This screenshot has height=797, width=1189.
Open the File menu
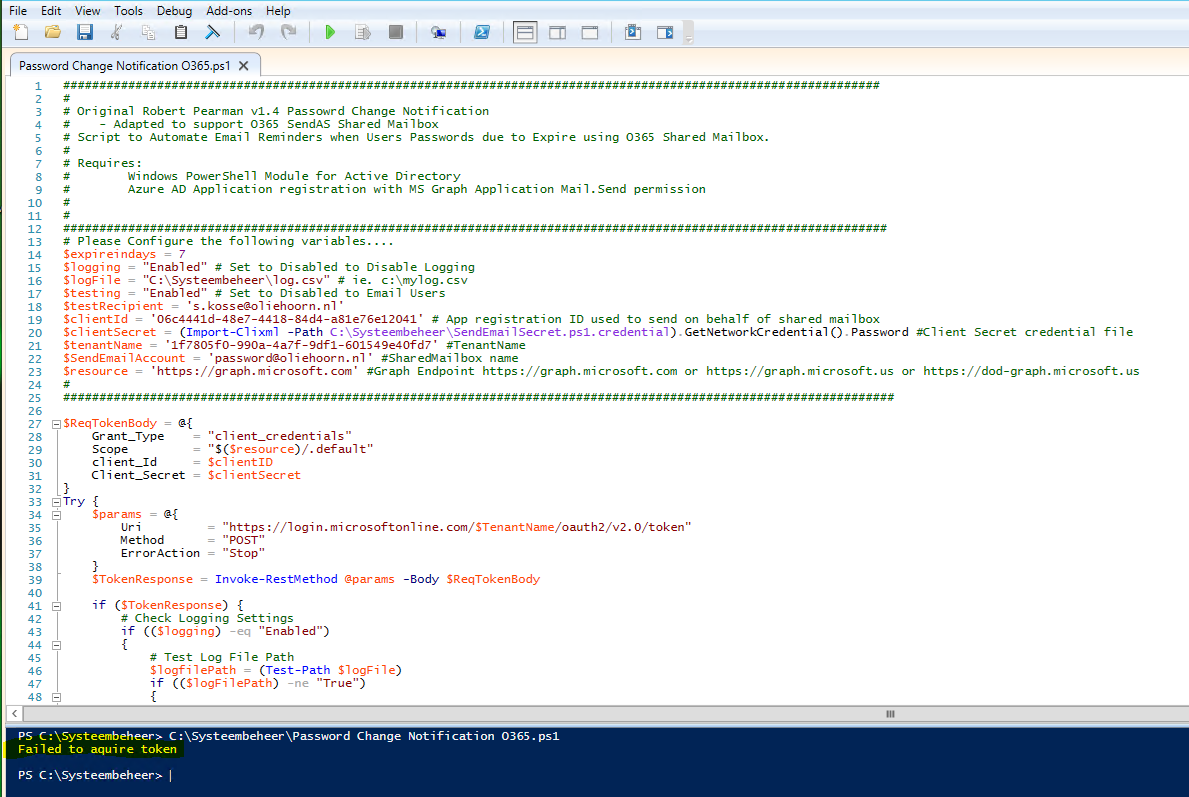coord(18,11)
